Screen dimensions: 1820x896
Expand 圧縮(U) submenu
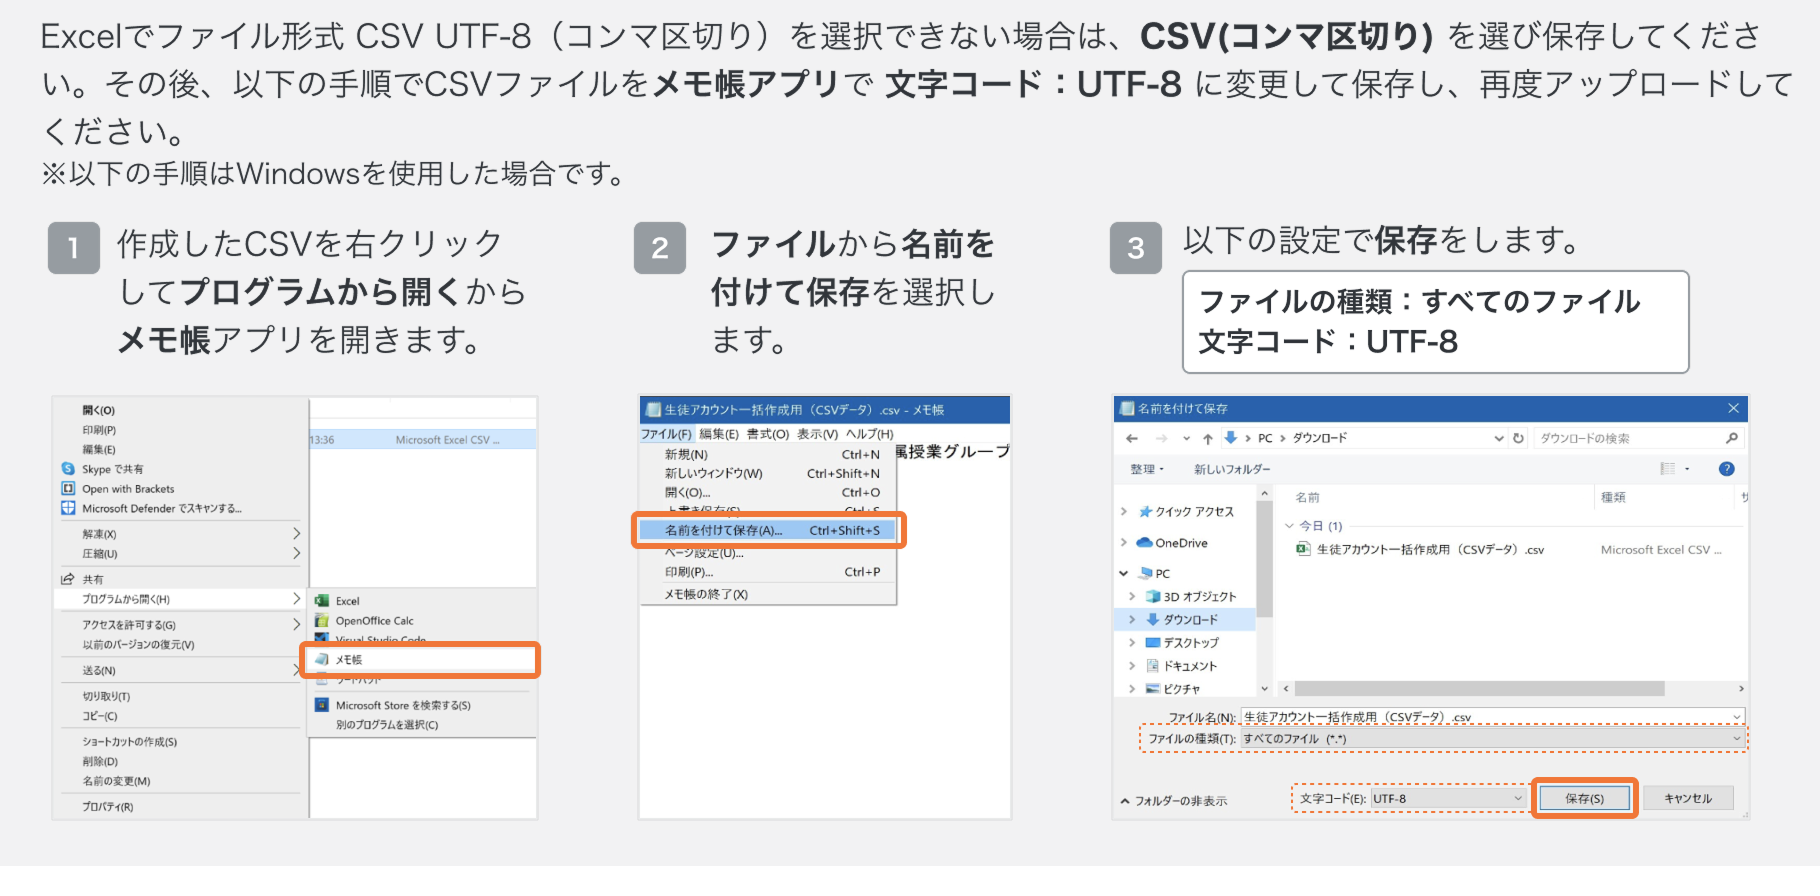(296, 553)
